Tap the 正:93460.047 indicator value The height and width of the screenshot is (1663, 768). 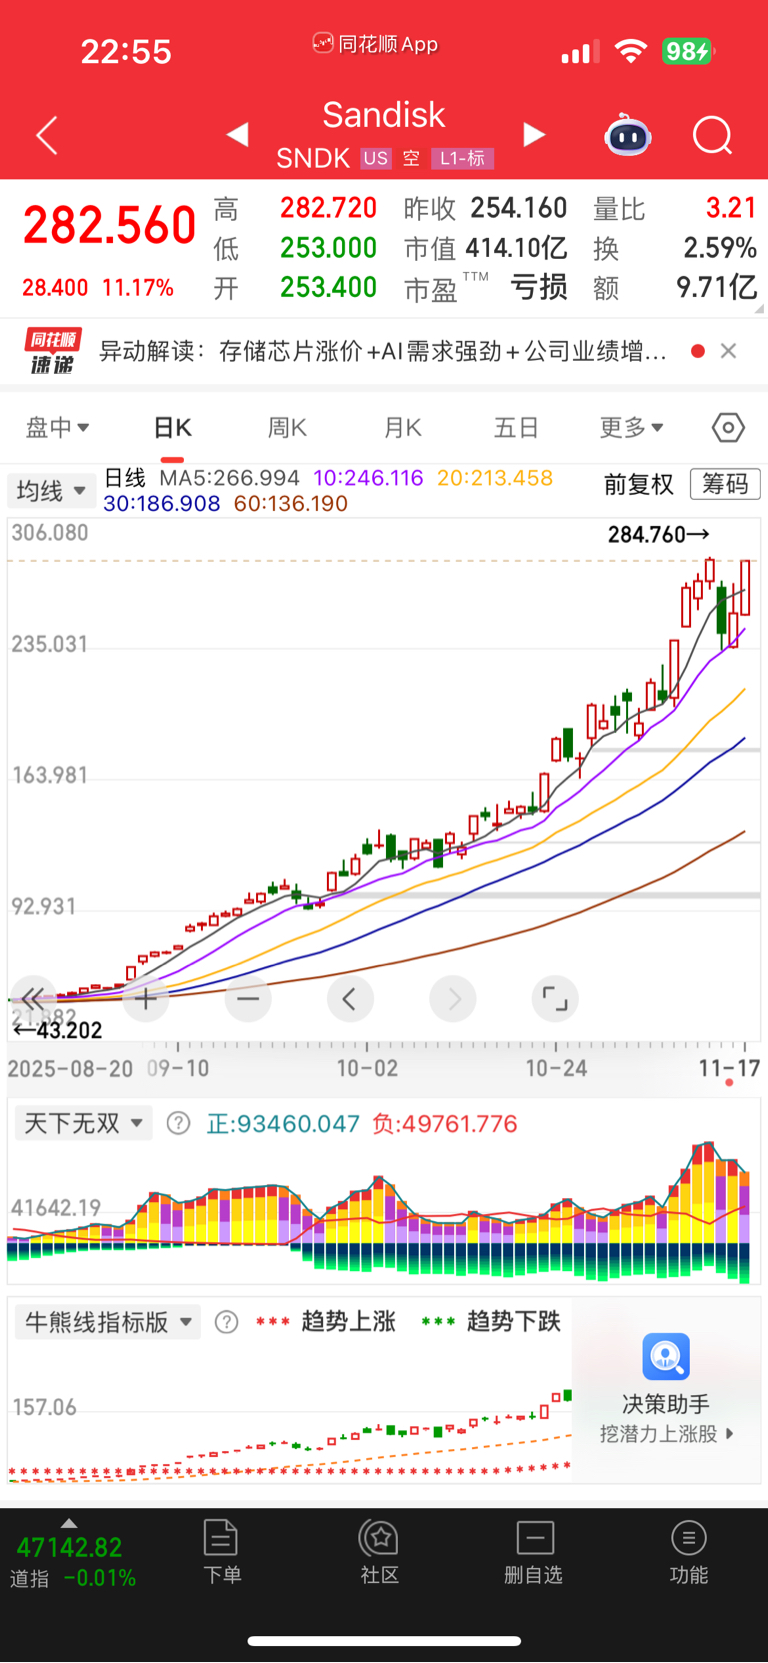[x=283, y=1124]
